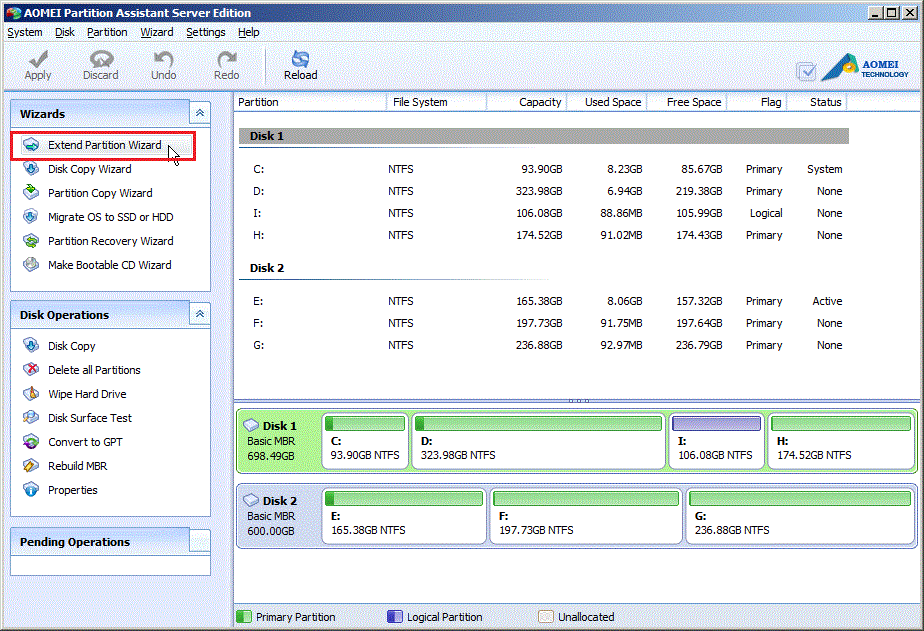This screenshot has height=631, width=924.
Task: Click the Partition Copy Wizard icon
Action: click(31, 193)
